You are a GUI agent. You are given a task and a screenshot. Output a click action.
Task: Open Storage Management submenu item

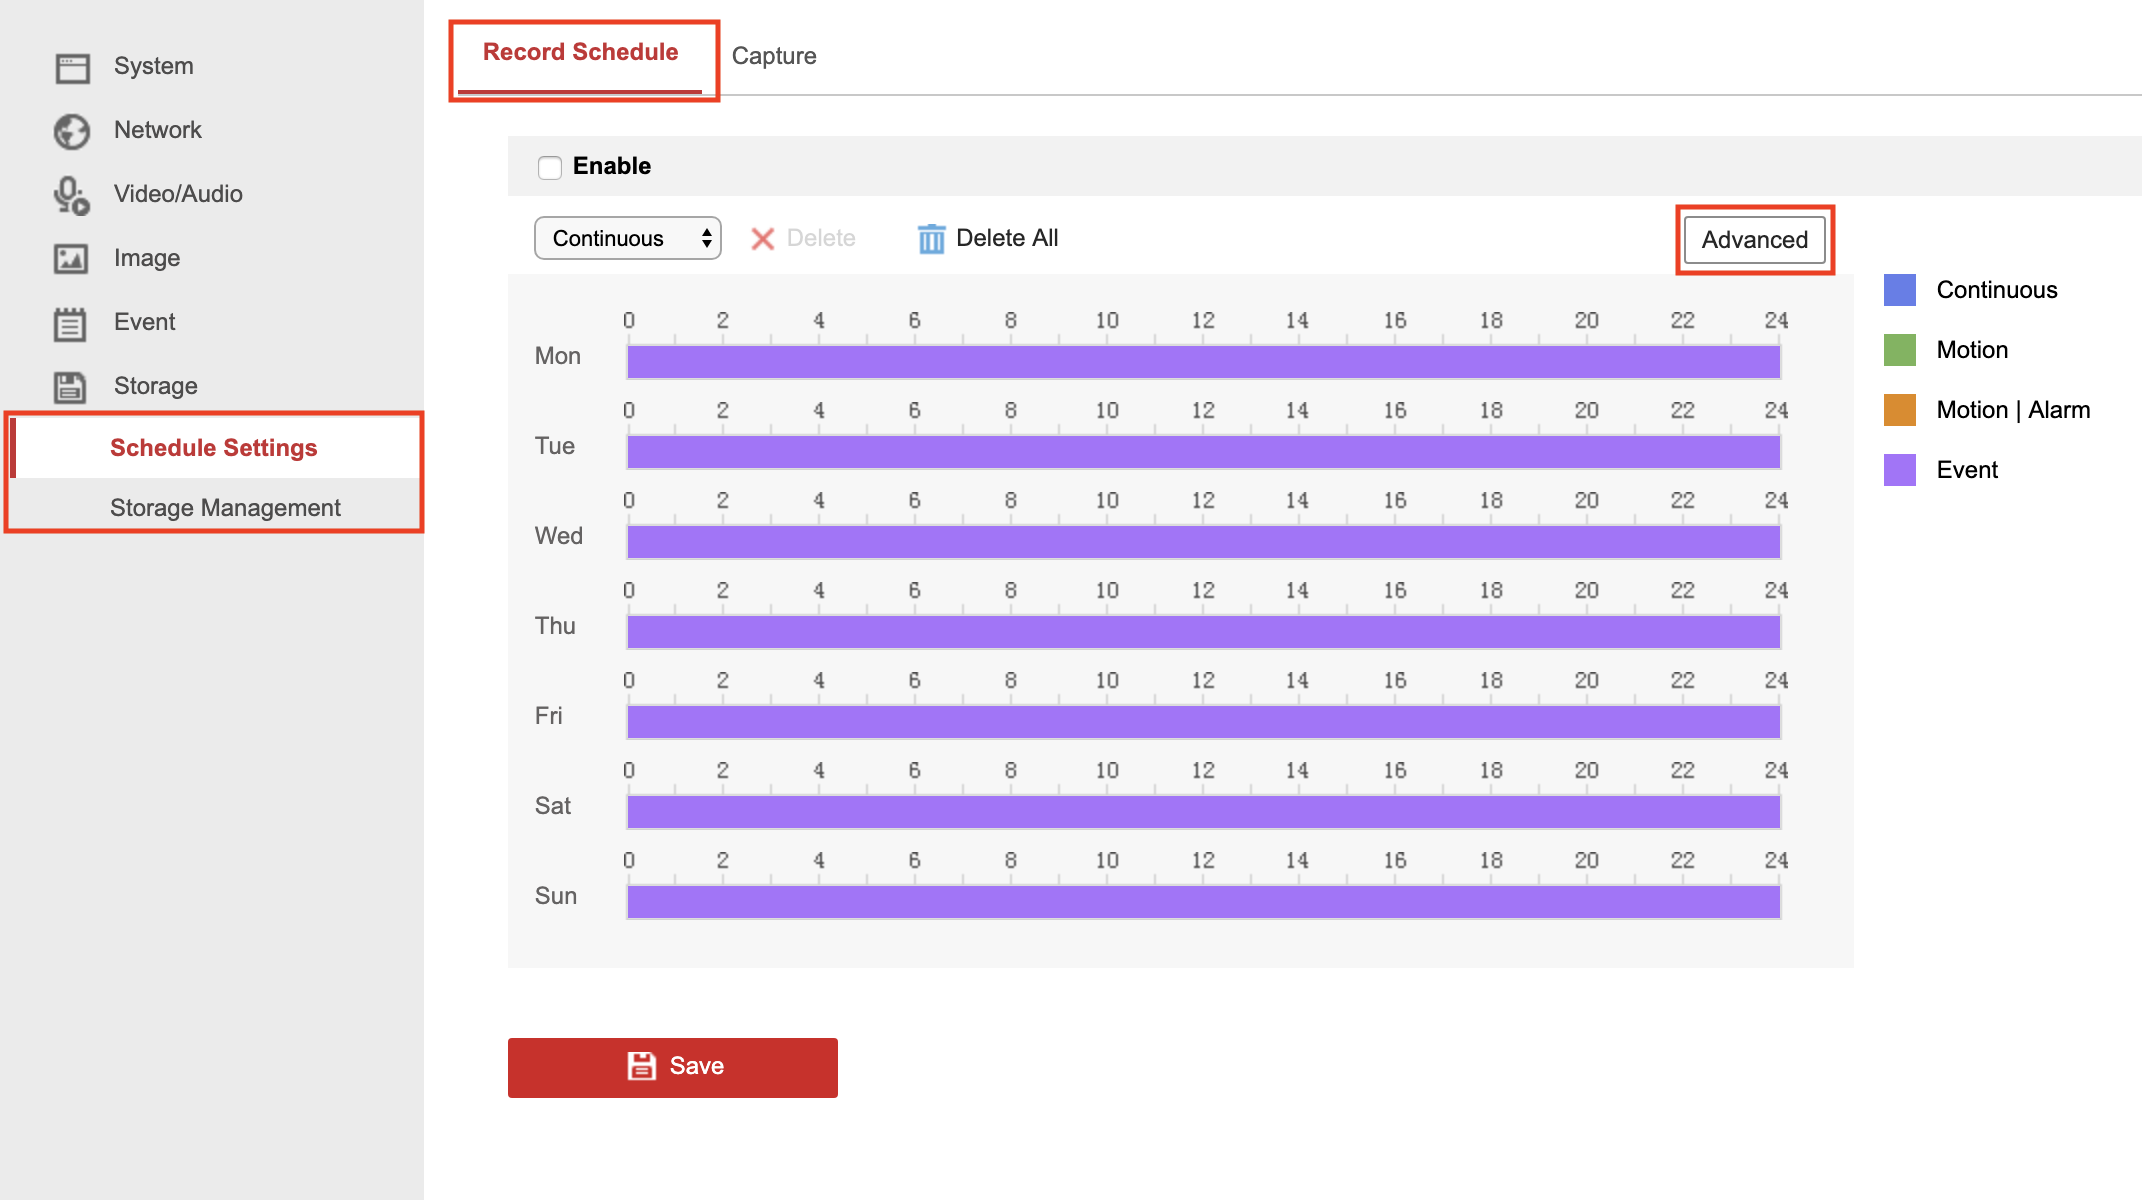(x=225, y=508)
